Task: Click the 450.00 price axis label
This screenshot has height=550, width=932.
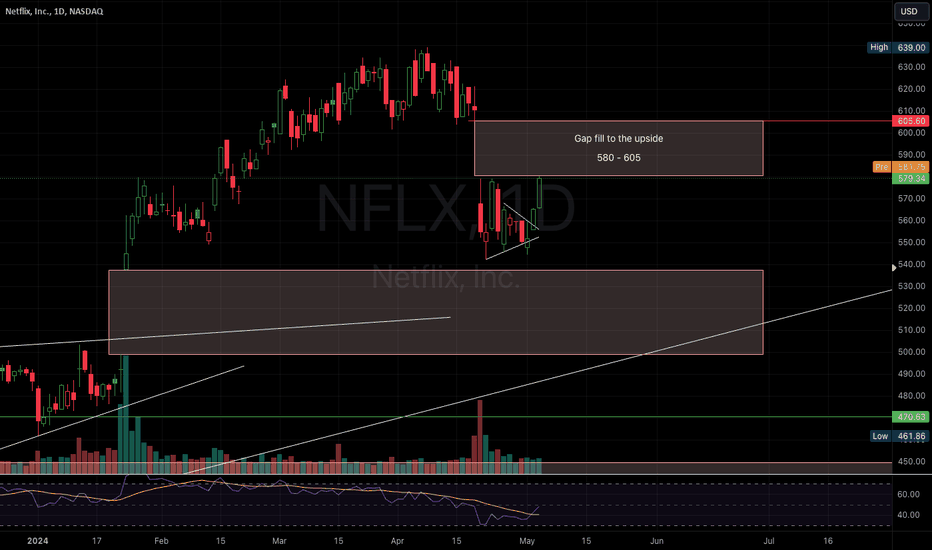Action: (912, 461)
